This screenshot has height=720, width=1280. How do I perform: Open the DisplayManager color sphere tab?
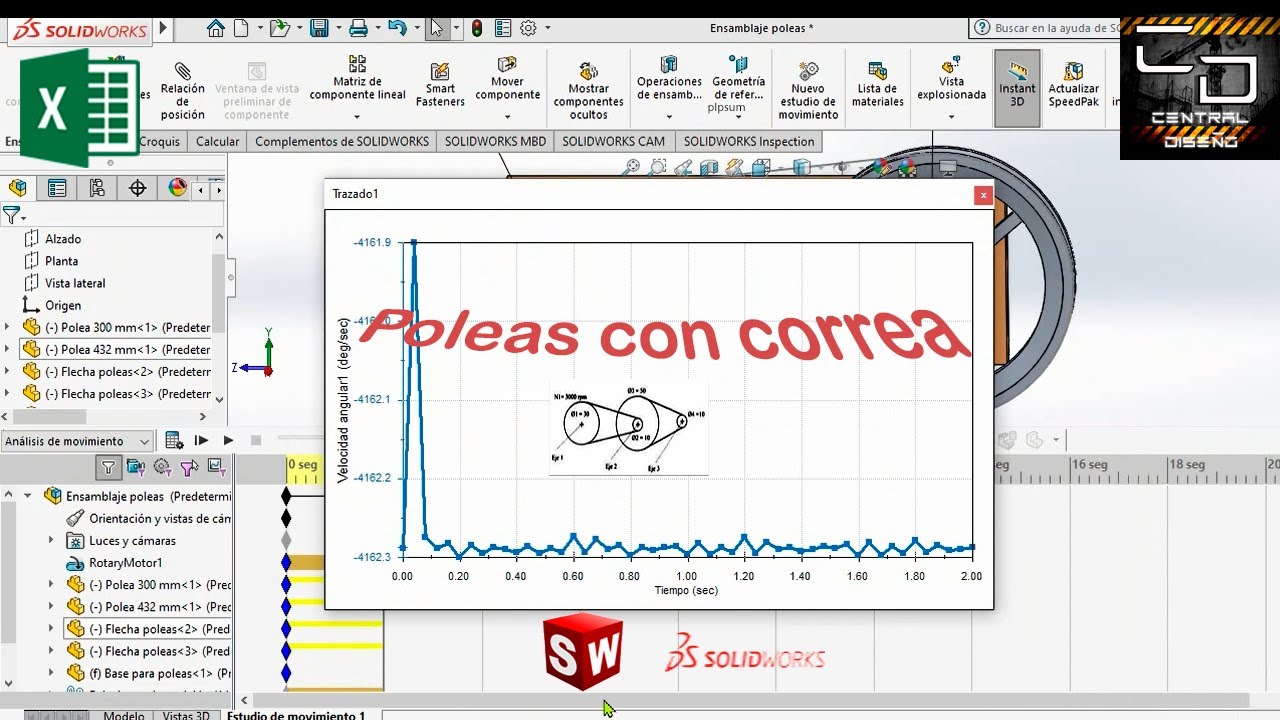177,188
